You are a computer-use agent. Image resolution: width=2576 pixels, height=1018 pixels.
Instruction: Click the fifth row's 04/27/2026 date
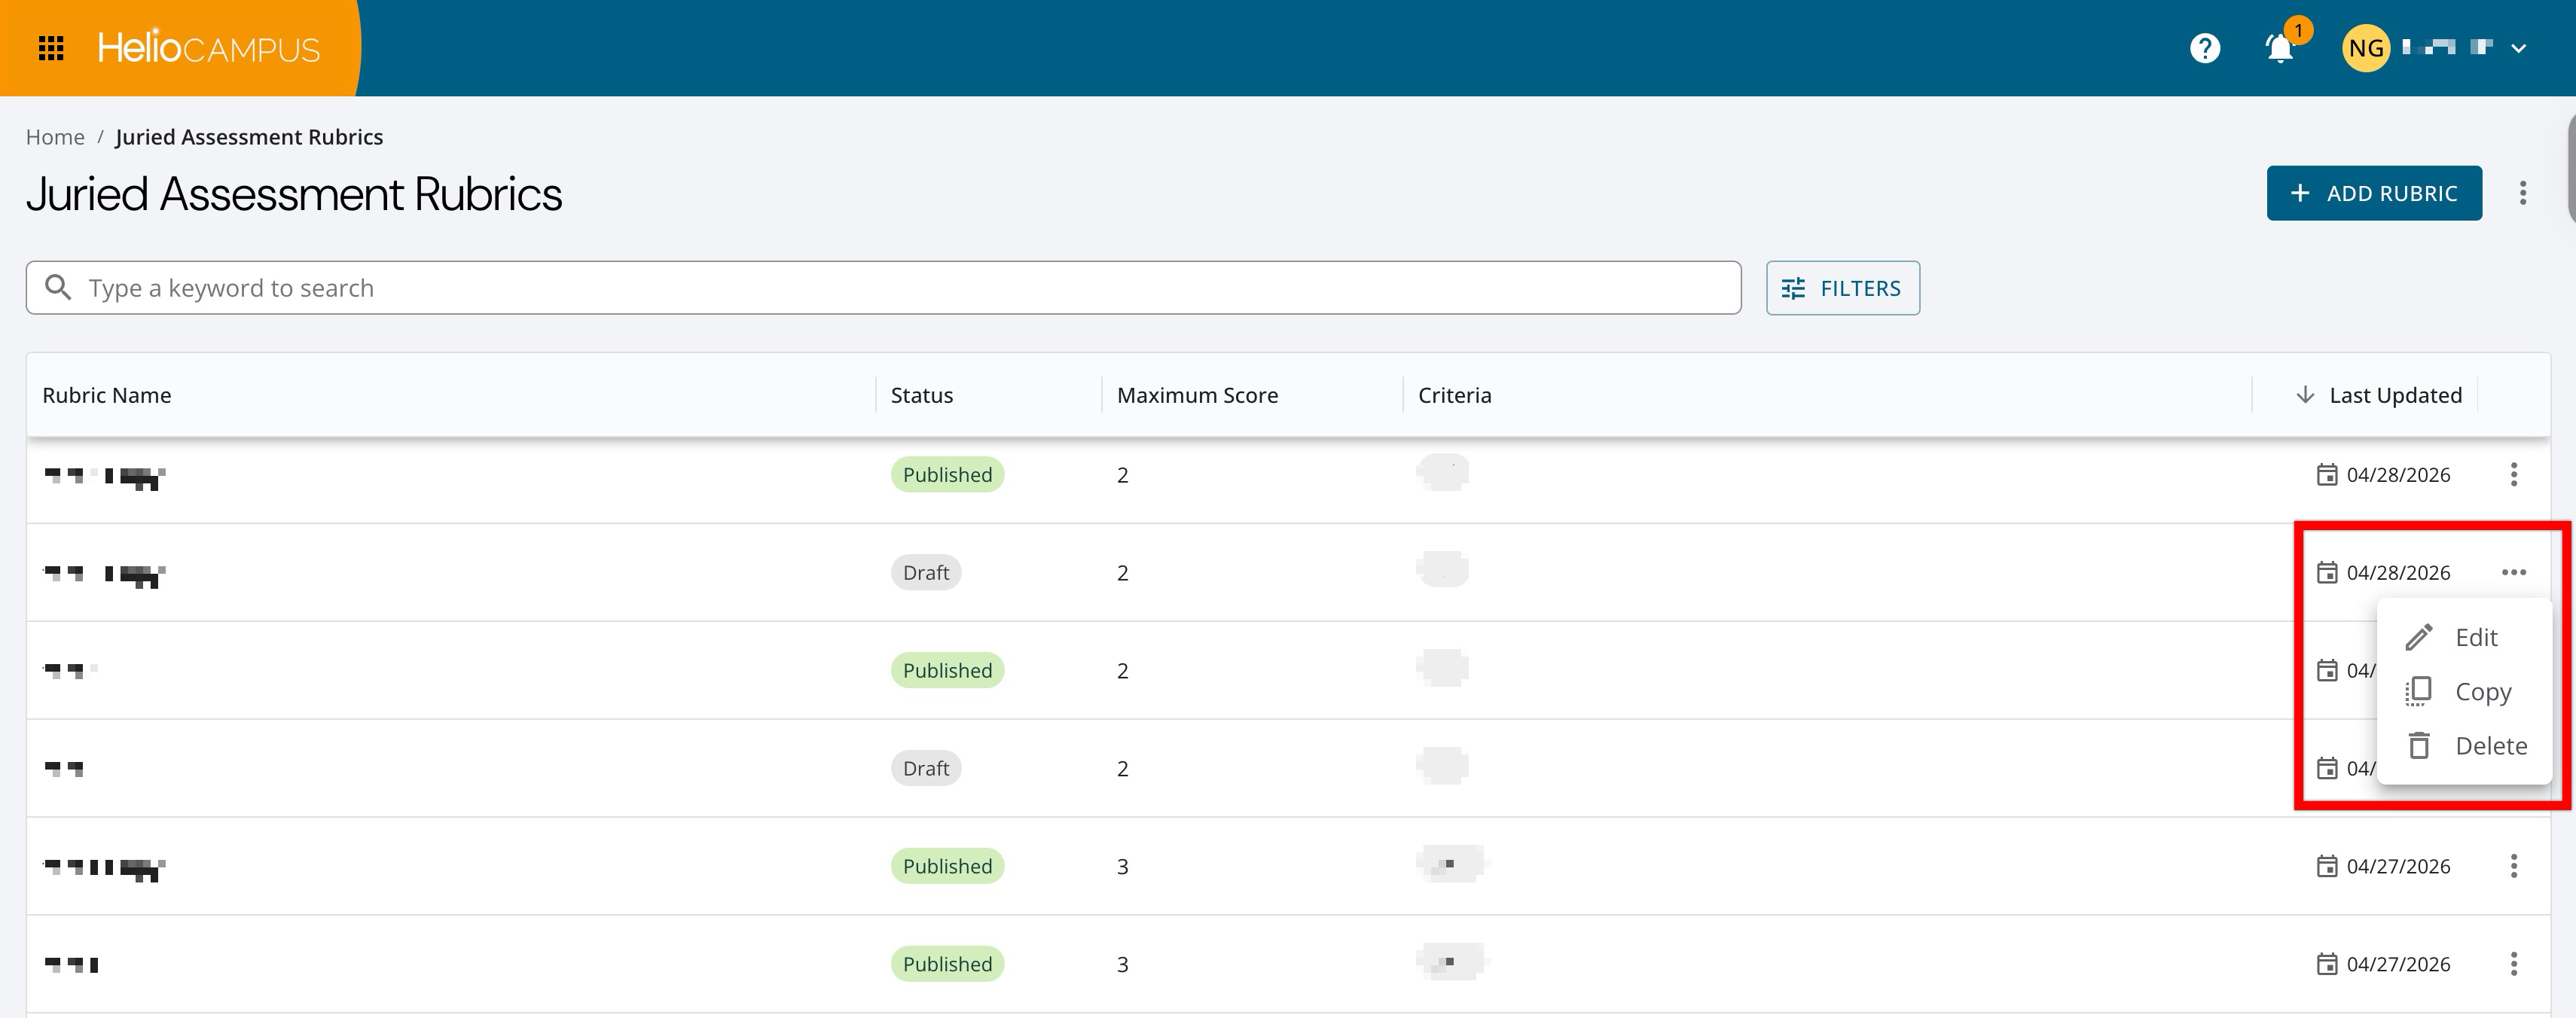2398,866
